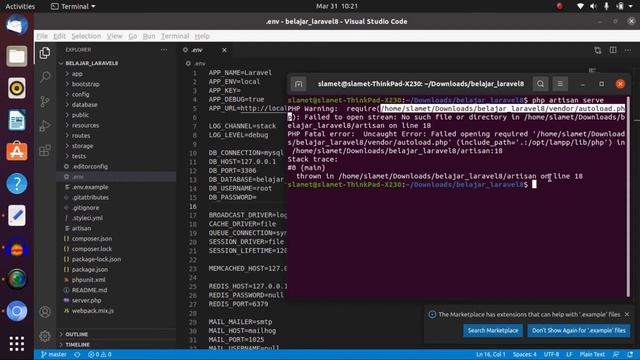The width and height of the screenshot is (640, 360).
Task: Open the Terminal menu in VS Code
Action: click(175, 36)
